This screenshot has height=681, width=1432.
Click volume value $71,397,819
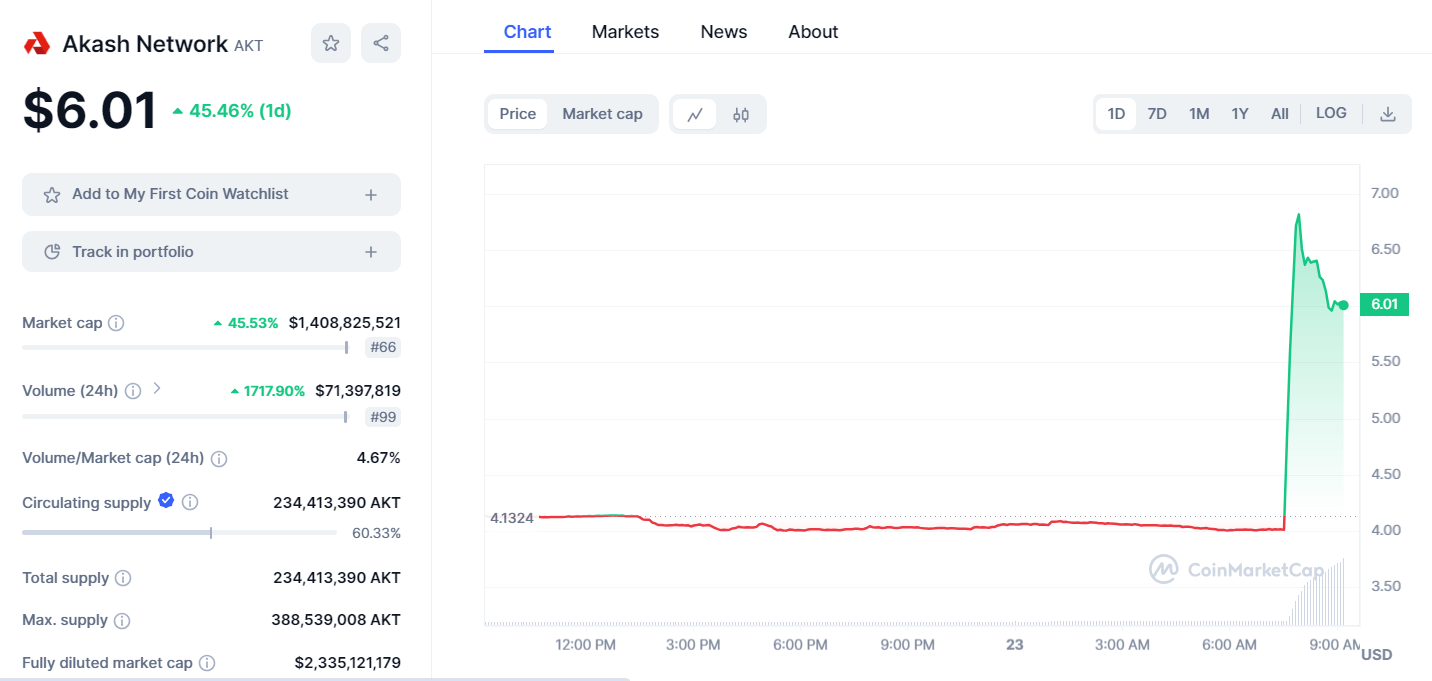click(358, 391)
